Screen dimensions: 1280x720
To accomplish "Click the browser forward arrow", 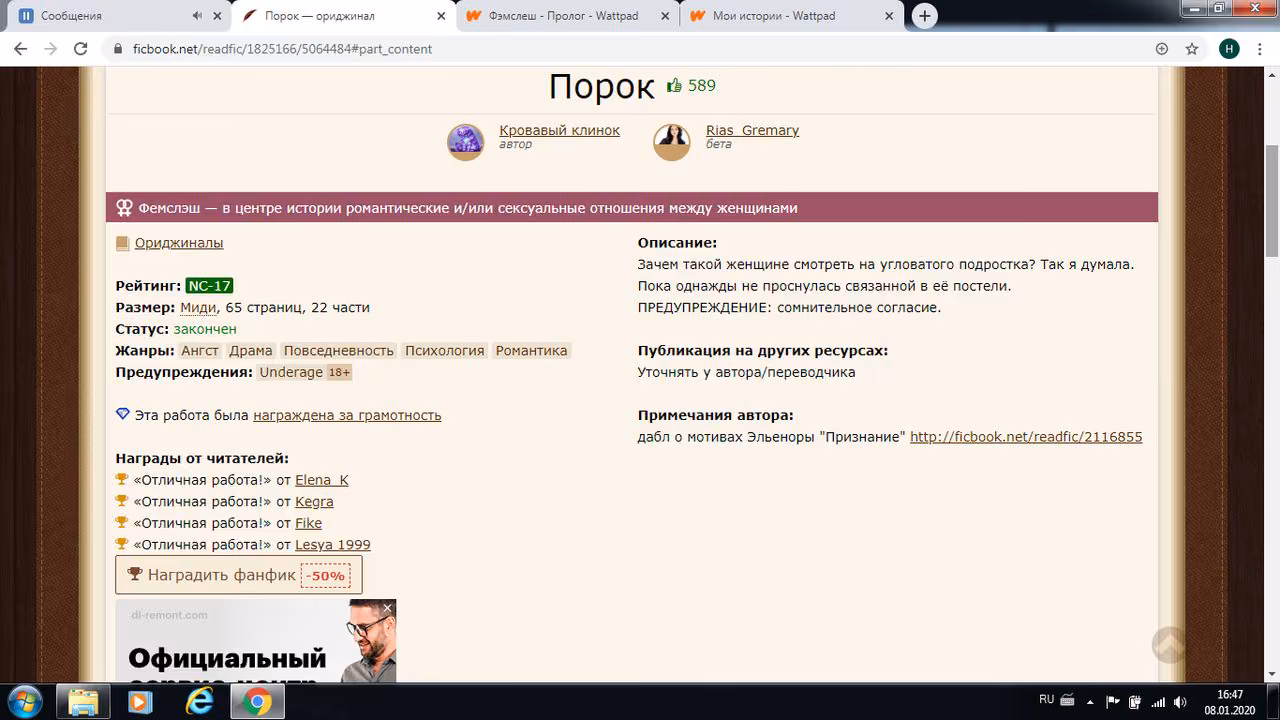I will 51,48.
